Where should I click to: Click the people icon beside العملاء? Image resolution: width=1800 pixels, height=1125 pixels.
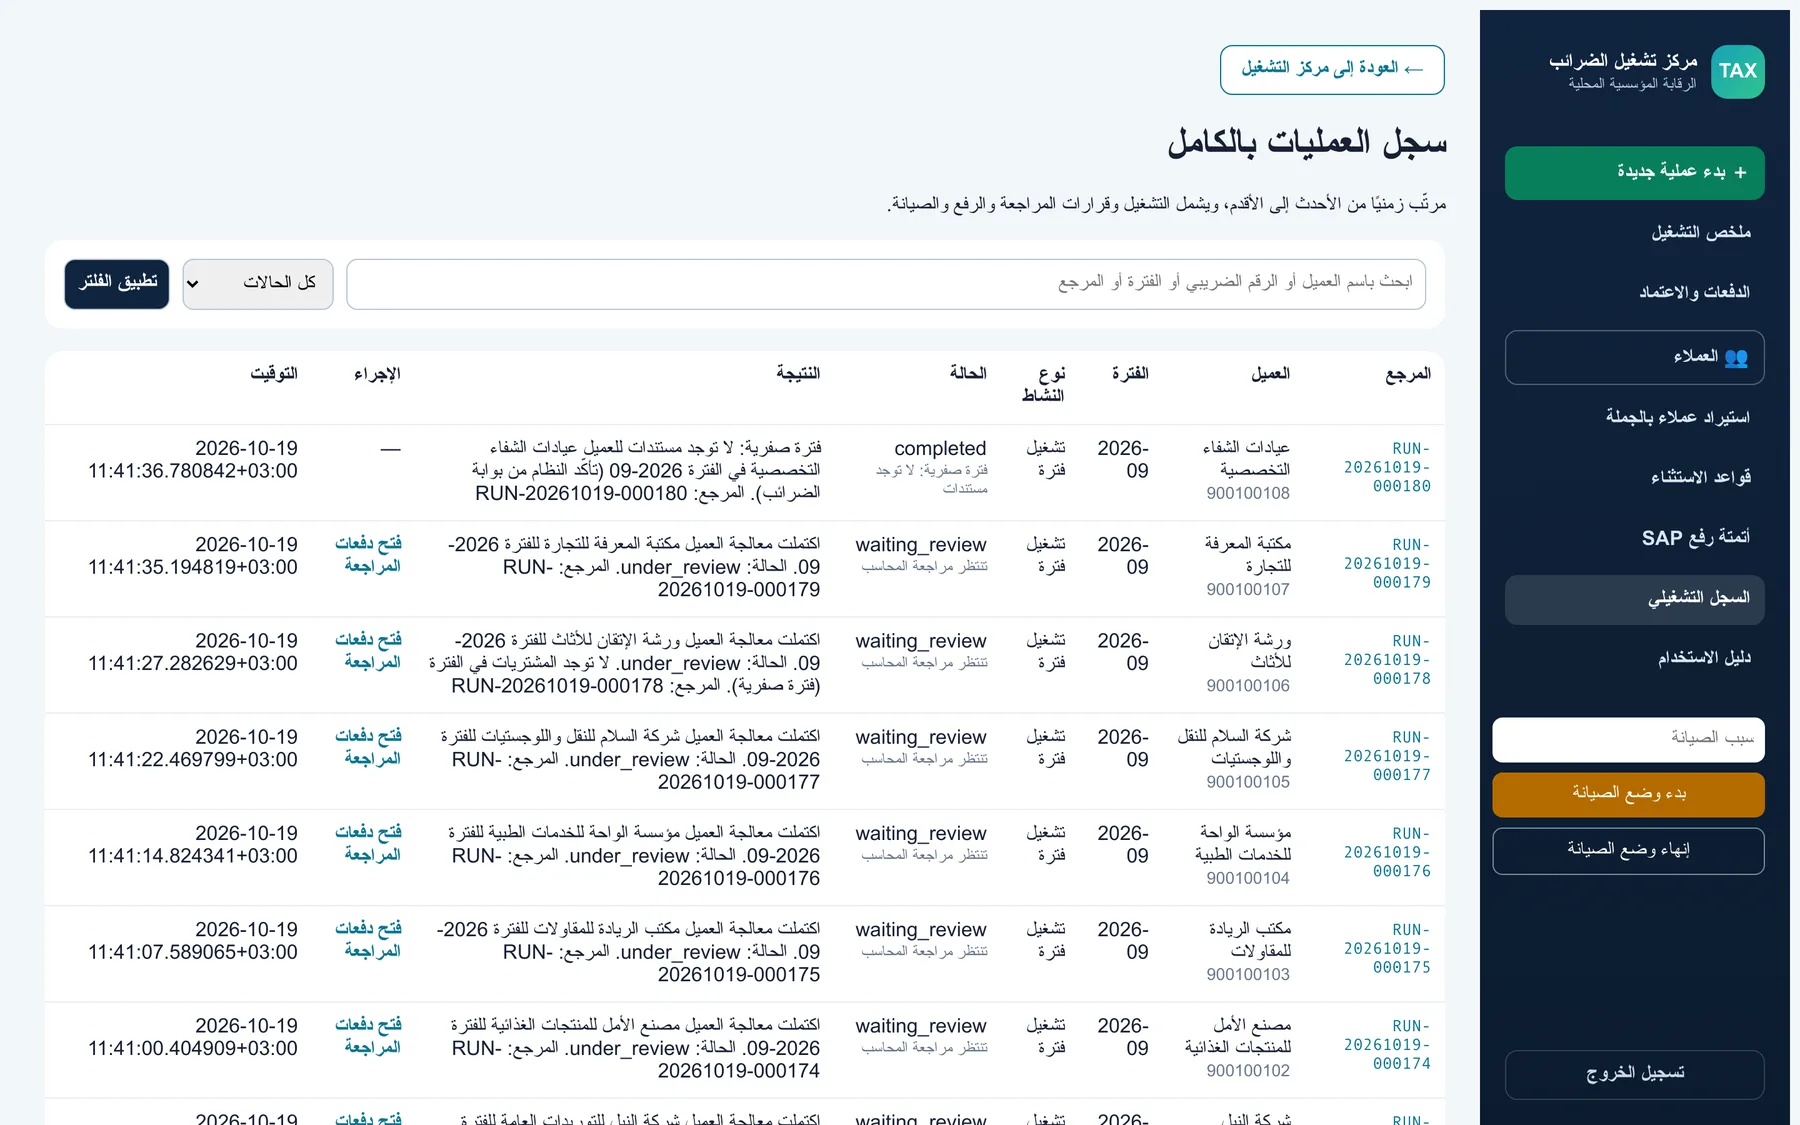pyautogui.click(x=1736, y=357)
